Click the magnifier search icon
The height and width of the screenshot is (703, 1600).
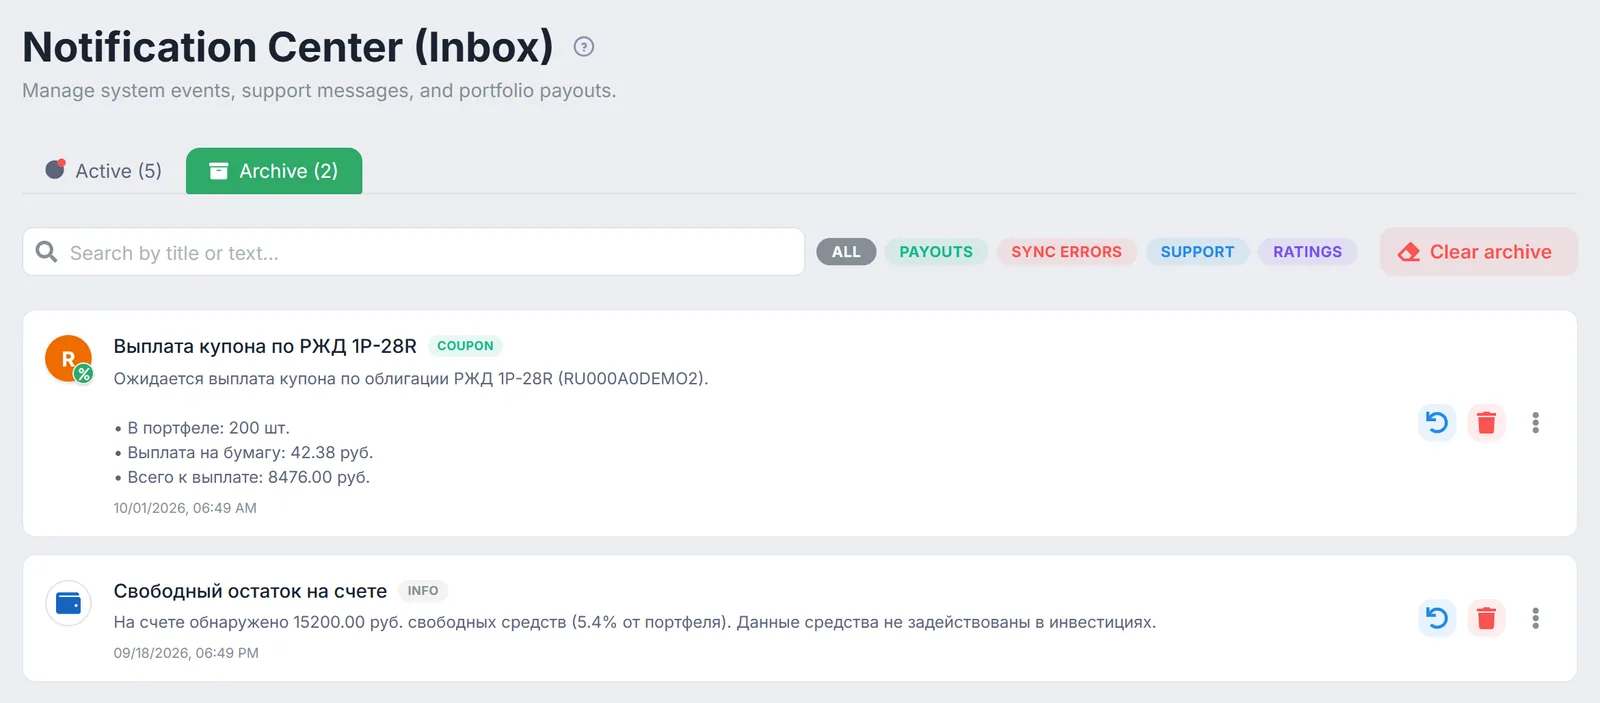tap(46, 252)
